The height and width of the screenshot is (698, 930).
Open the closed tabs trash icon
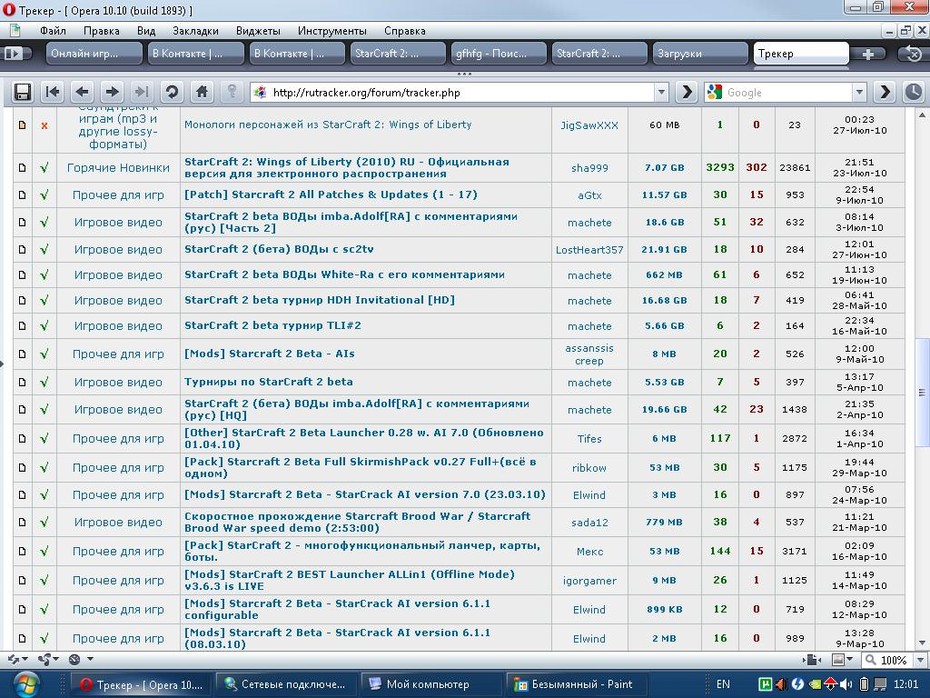pyautogui.click(x=913, y=54)
